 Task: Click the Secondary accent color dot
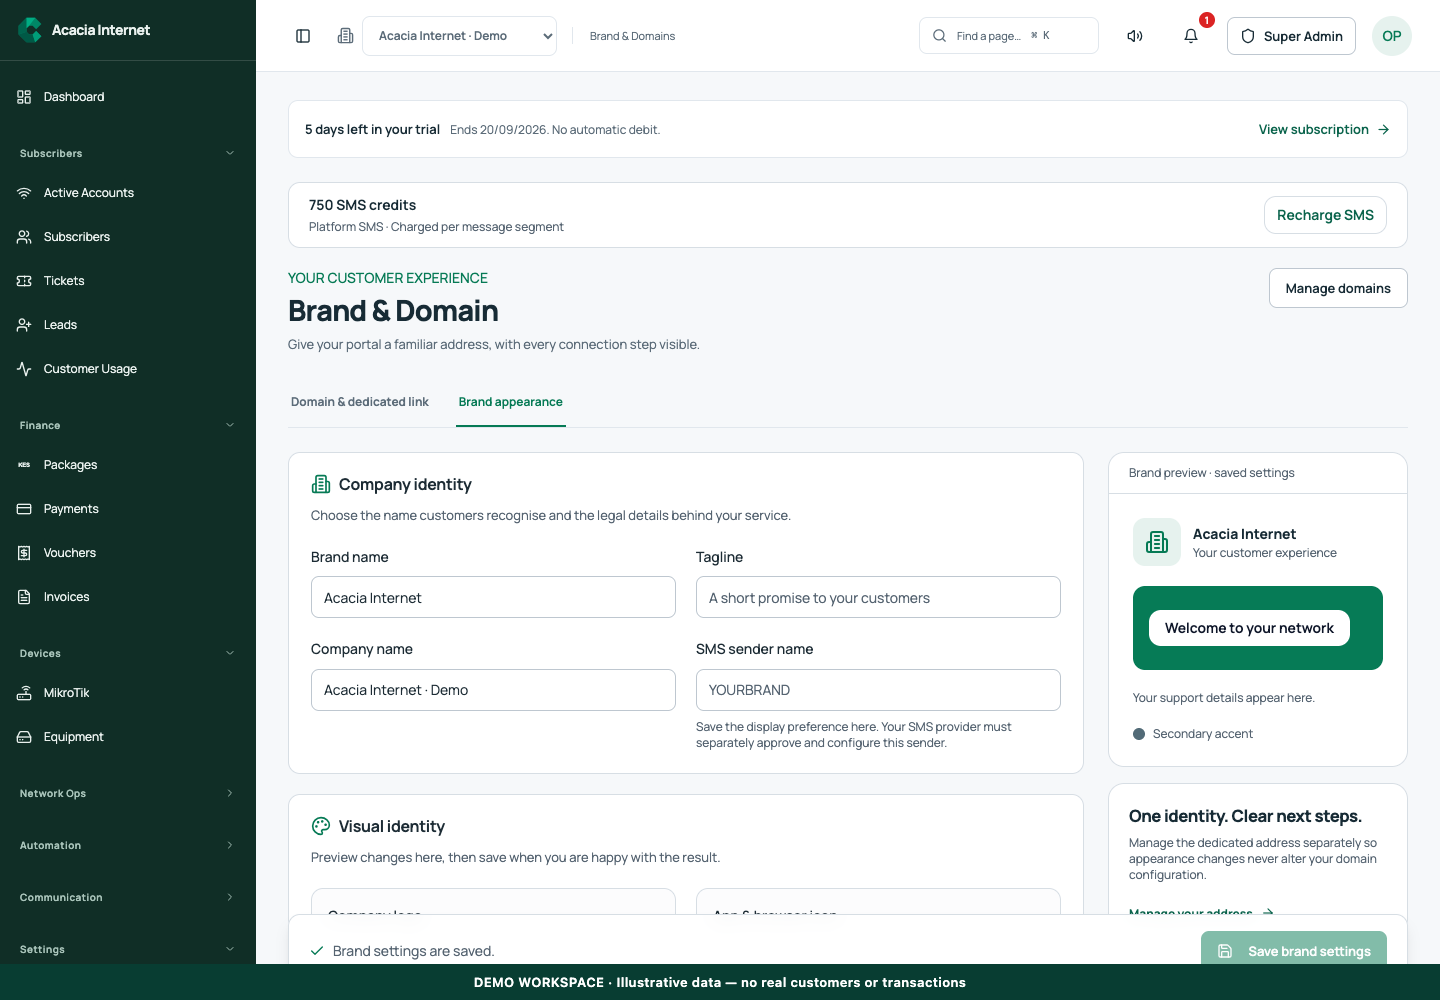1139,734
